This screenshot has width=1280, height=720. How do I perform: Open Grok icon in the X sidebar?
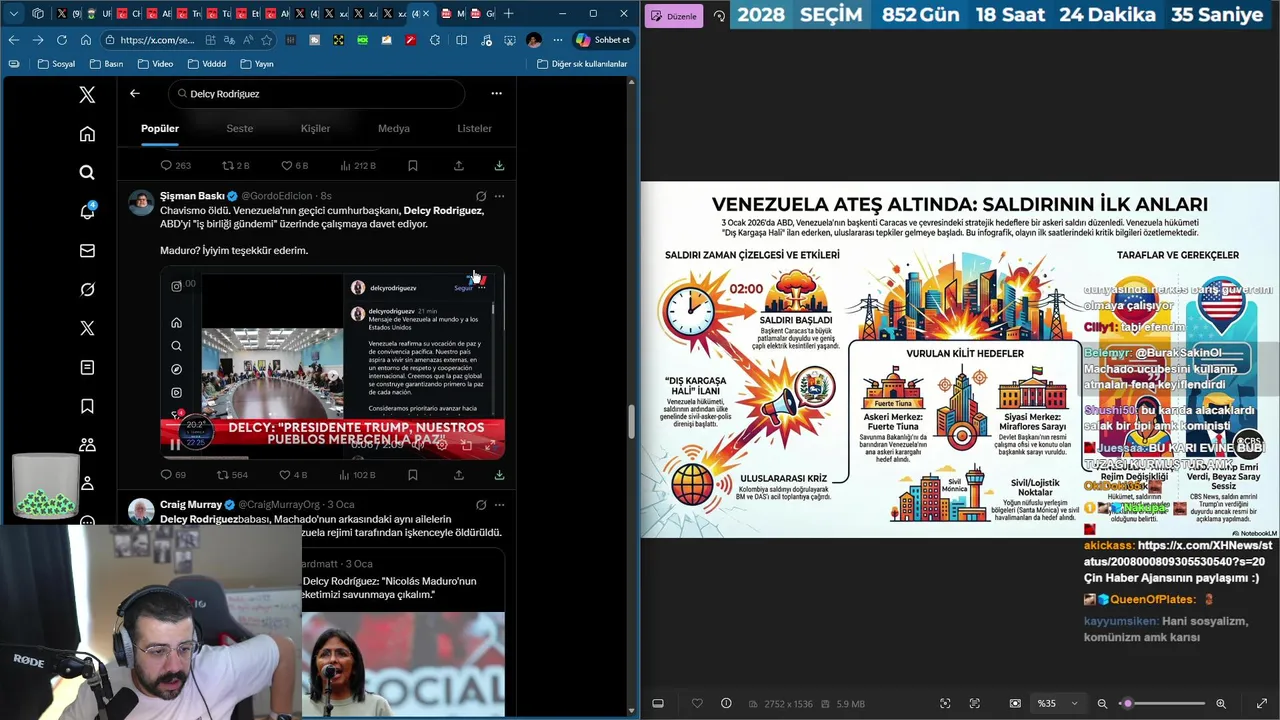click(x=87, y=289)
